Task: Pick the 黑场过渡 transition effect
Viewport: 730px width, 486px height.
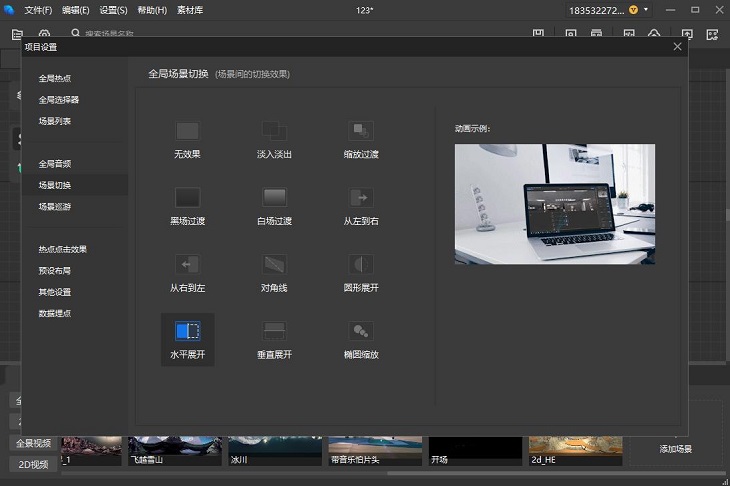Action: pyautogui.click(x=187, y=197)
